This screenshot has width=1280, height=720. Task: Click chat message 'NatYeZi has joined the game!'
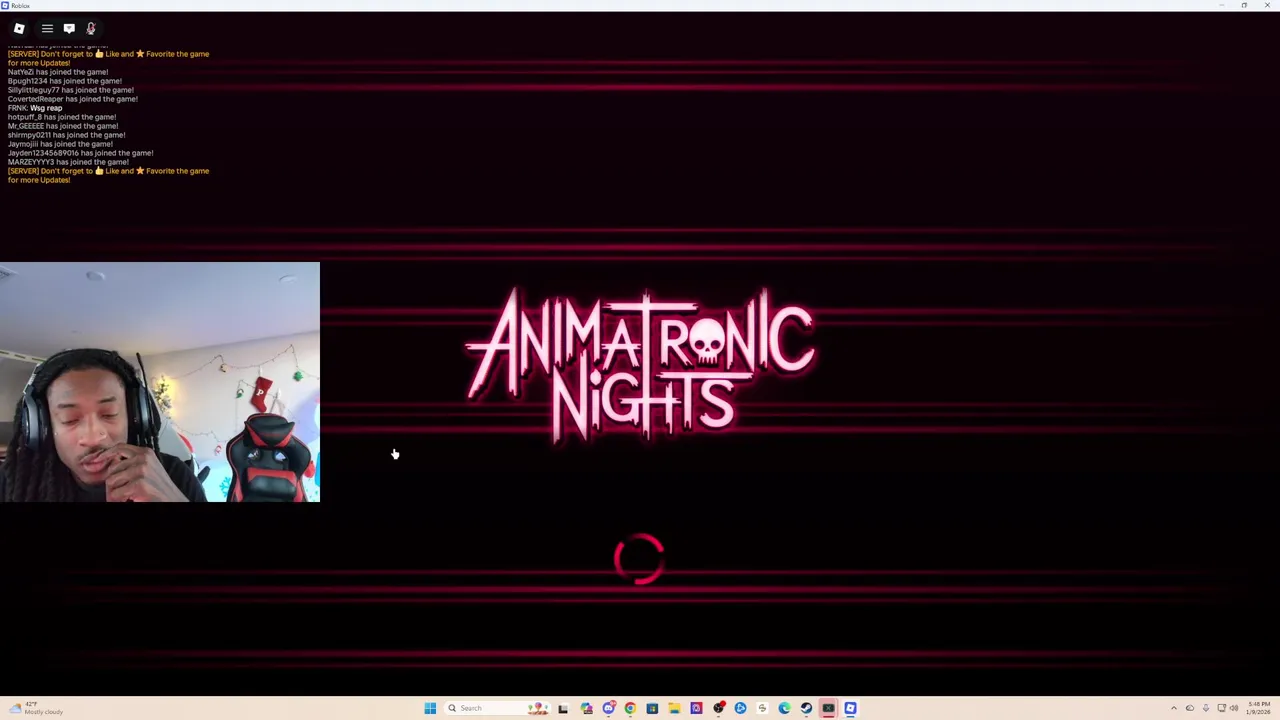point(58,72)
